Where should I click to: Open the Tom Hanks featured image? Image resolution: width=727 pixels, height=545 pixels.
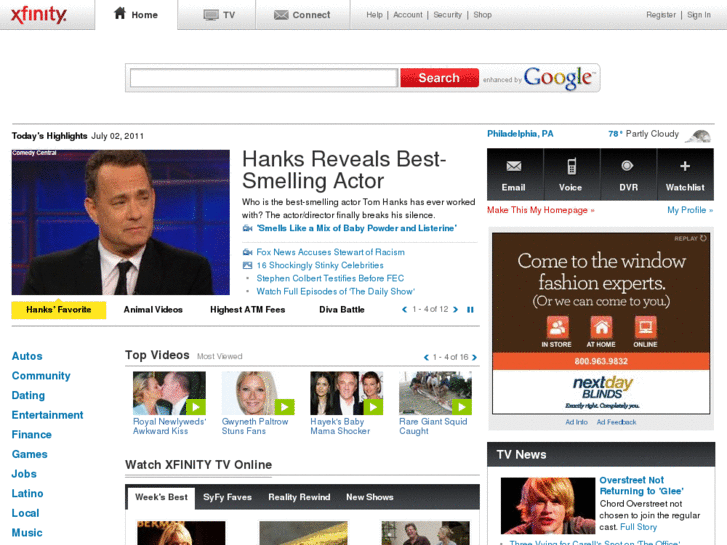[x=121, y=222]
